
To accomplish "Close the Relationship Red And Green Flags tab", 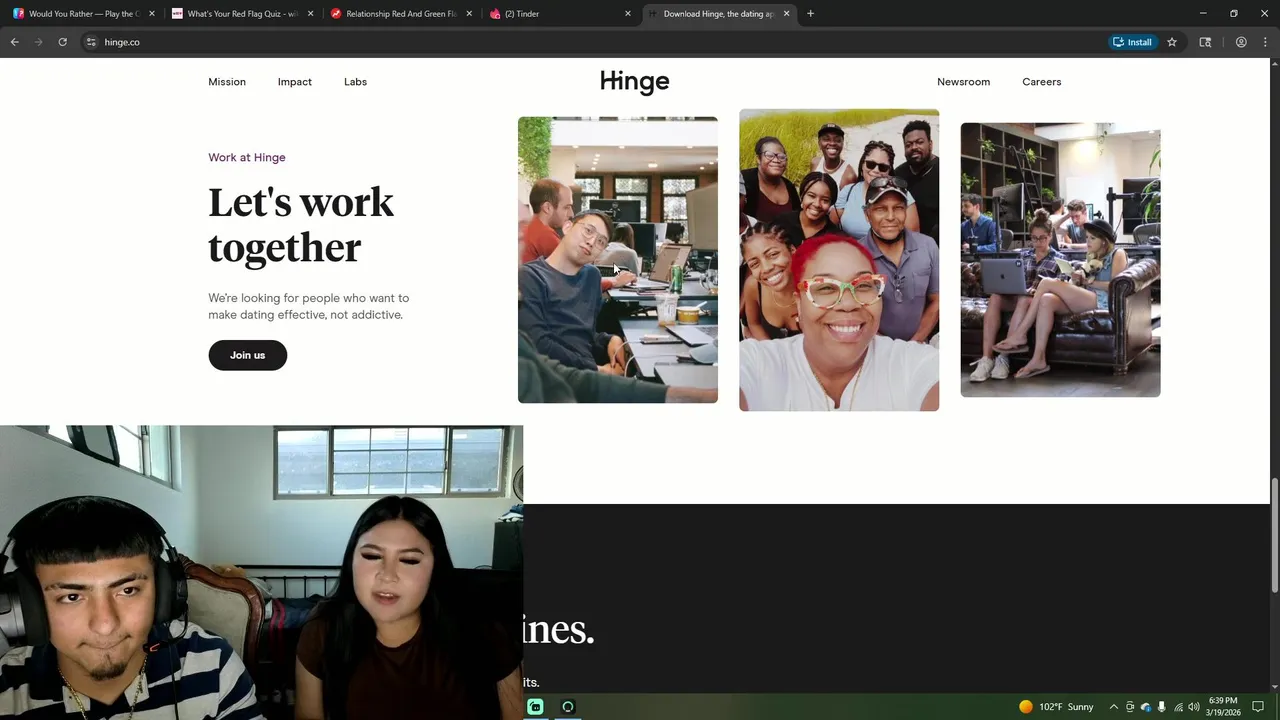I will coord(469,14).
